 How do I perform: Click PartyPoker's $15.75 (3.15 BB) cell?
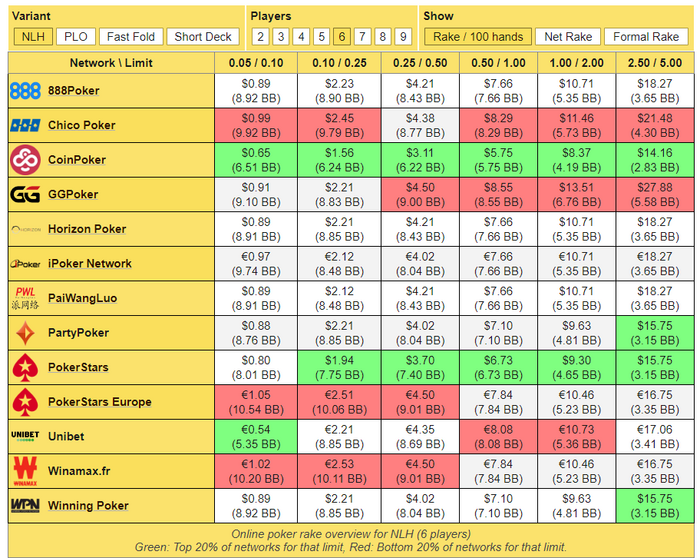(655, 333)
